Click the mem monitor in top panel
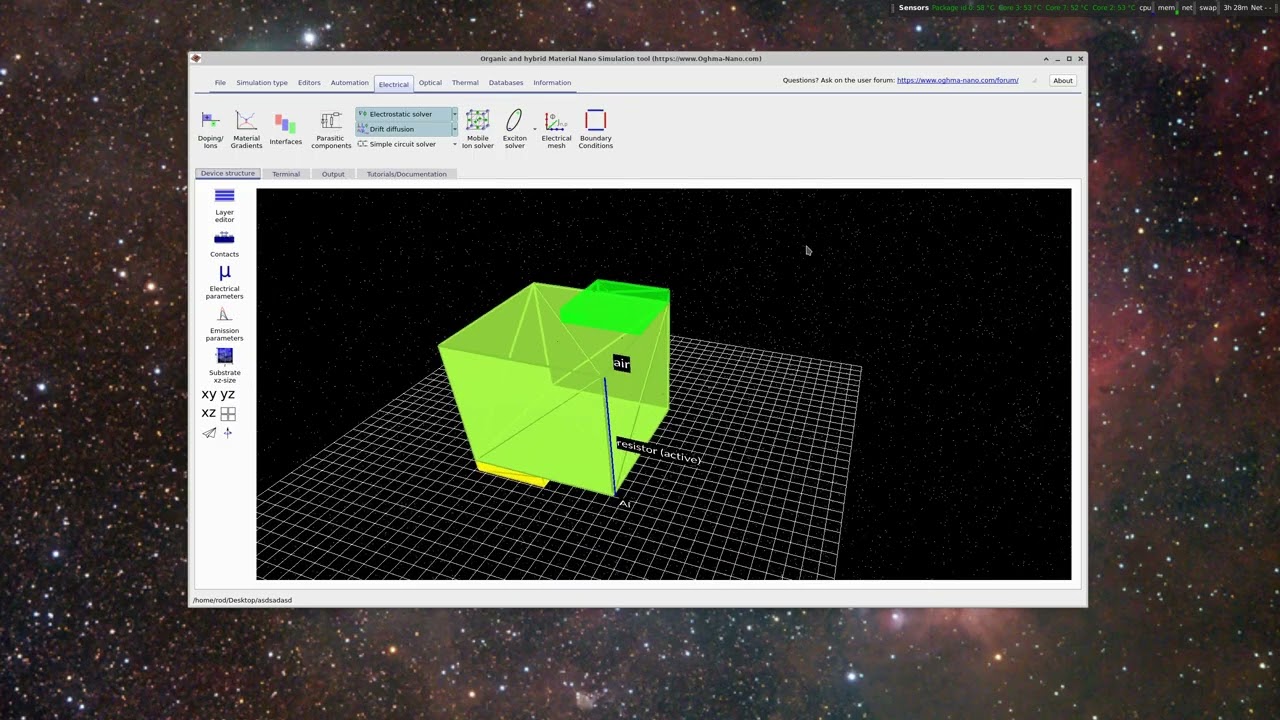The image size is (1280, 720). click(1166, 7)
